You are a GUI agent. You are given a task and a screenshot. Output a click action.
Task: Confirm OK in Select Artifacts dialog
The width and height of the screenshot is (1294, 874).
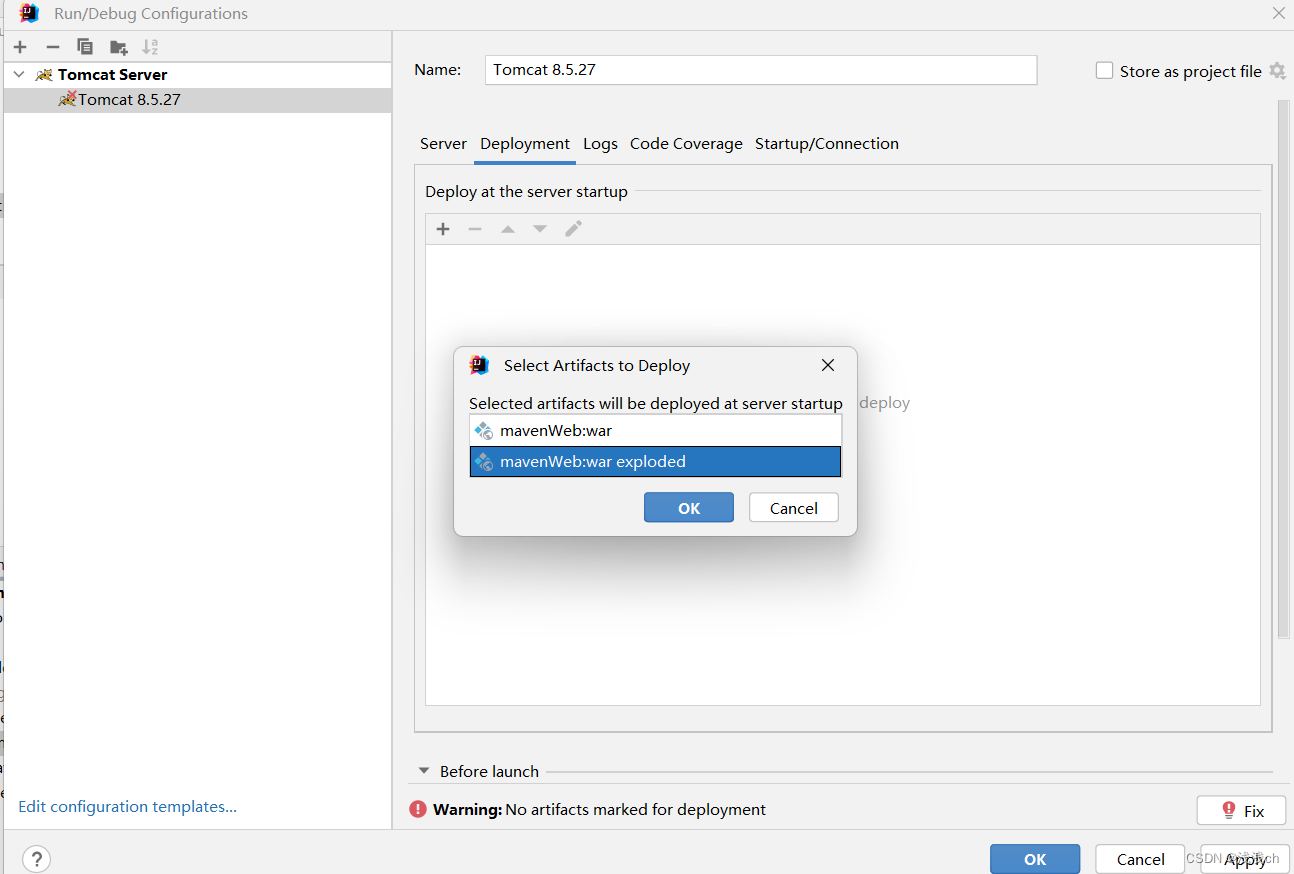689,508
